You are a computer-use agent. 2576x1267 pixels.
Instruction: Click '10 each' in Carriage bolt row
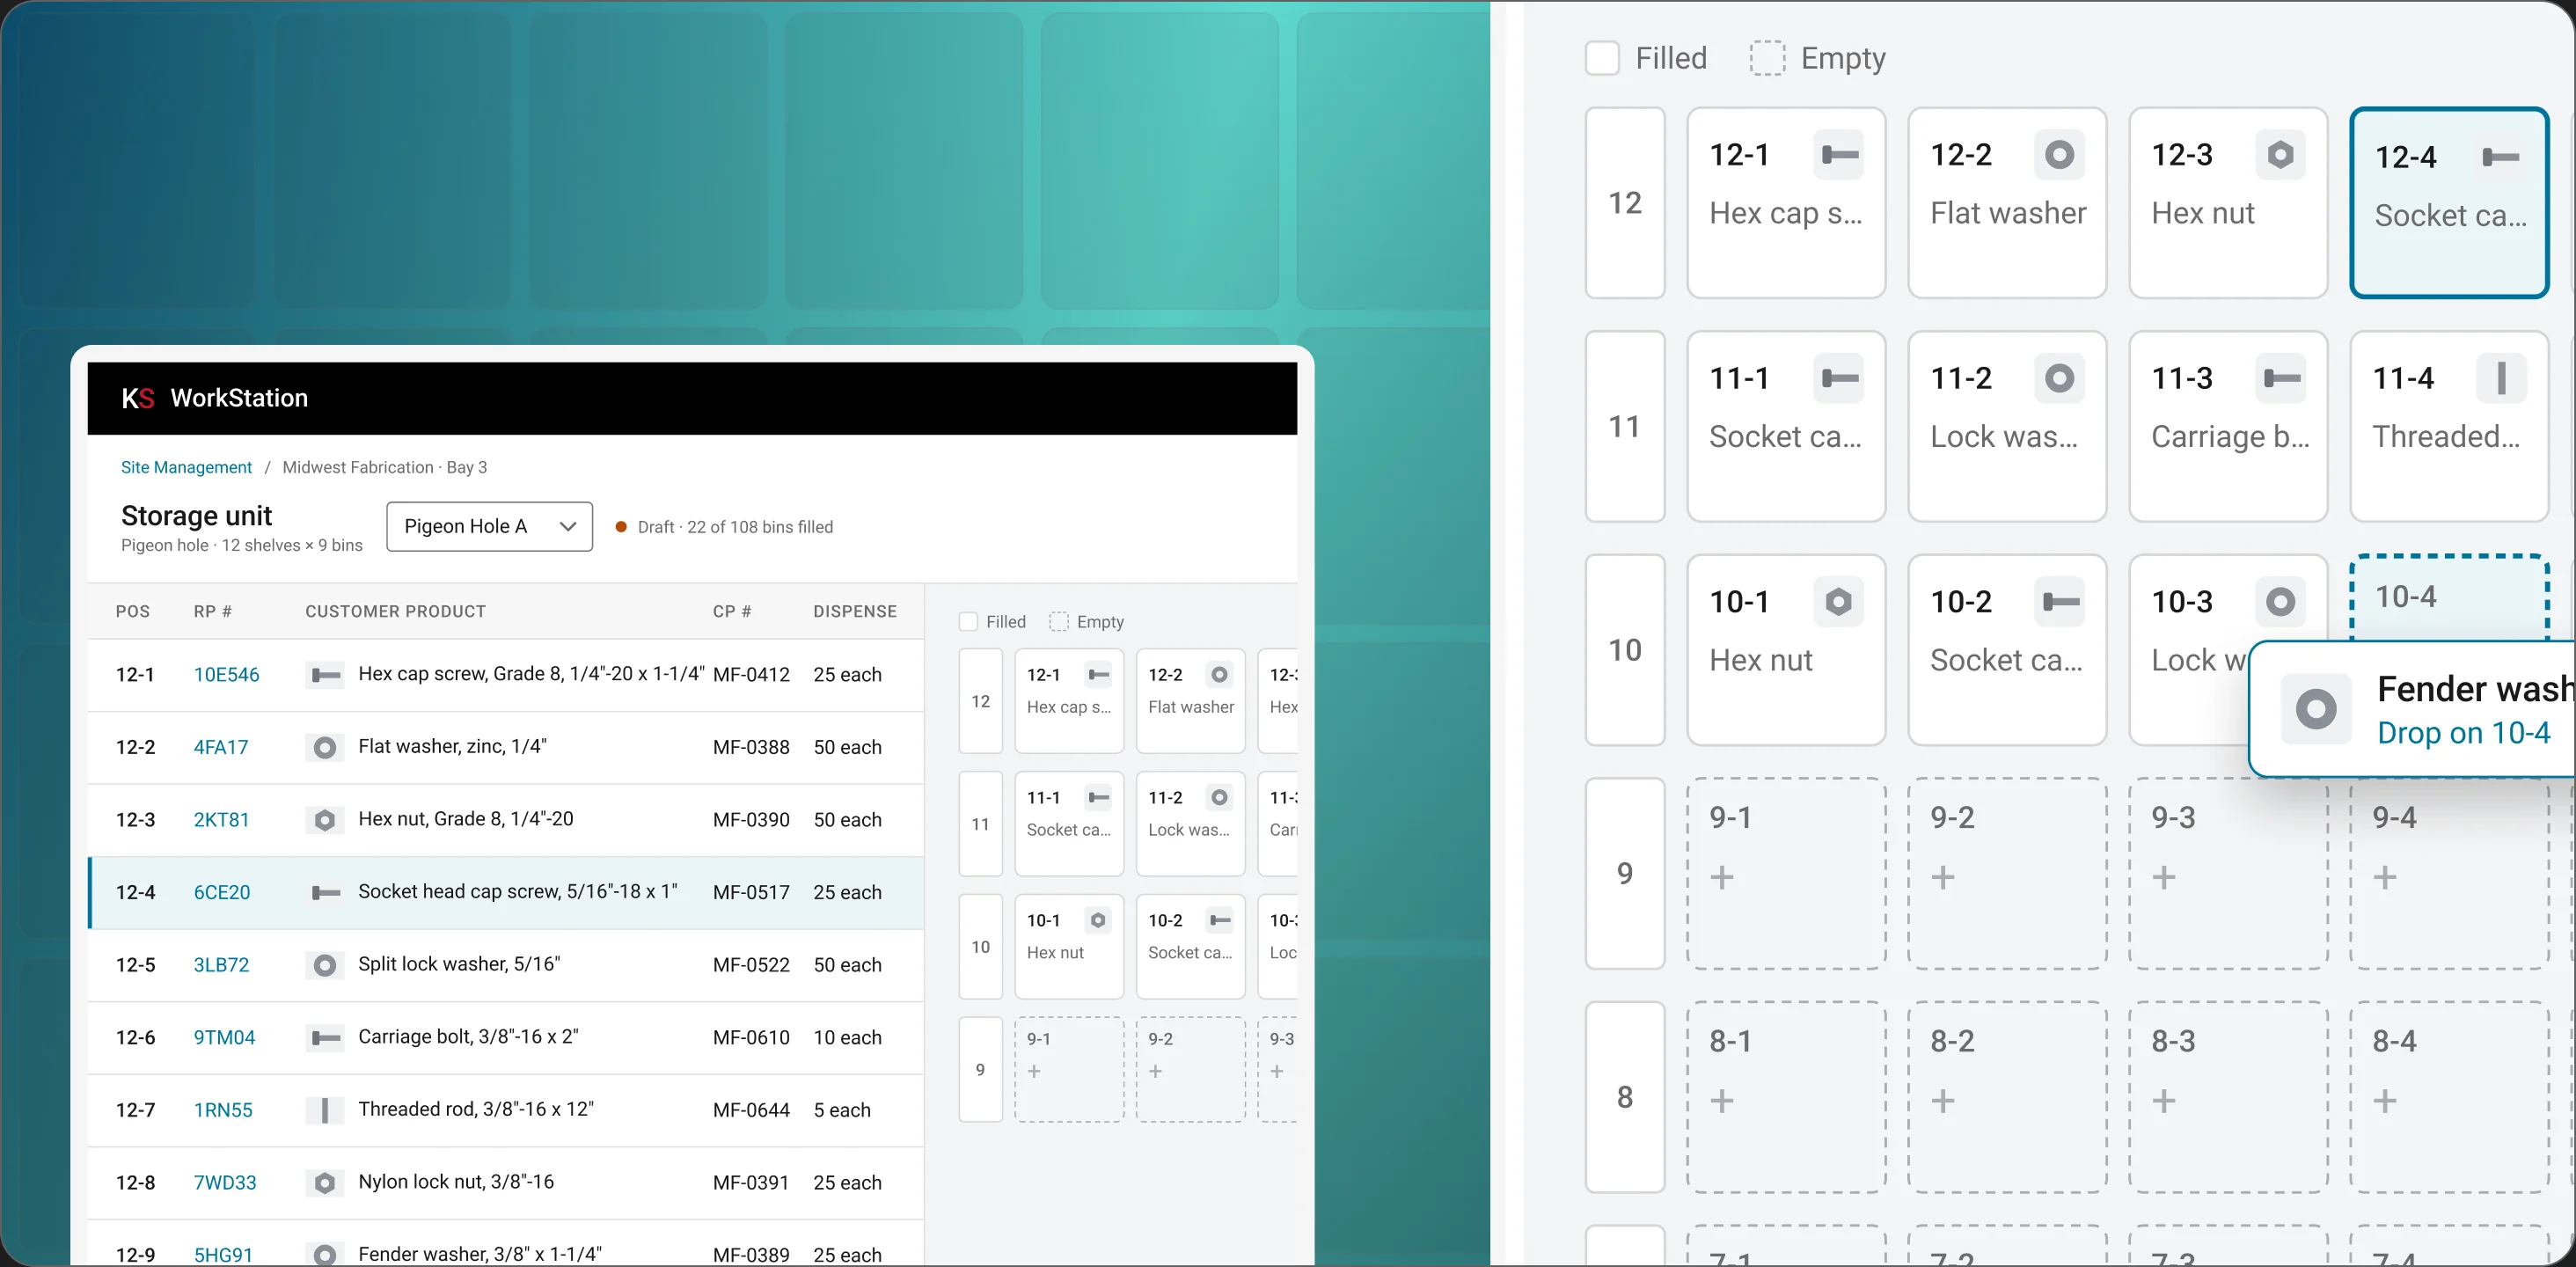point(847,1038)
